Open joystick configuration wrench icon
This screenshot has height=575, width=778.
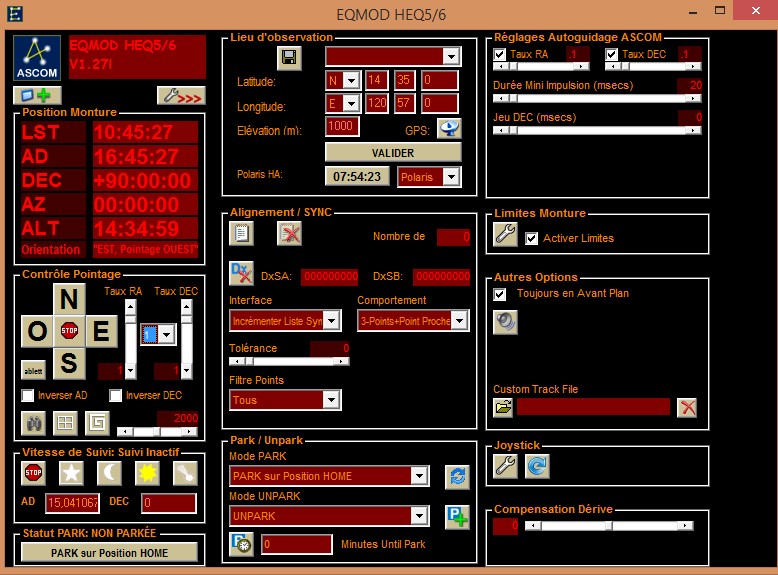tap(506, 466)
